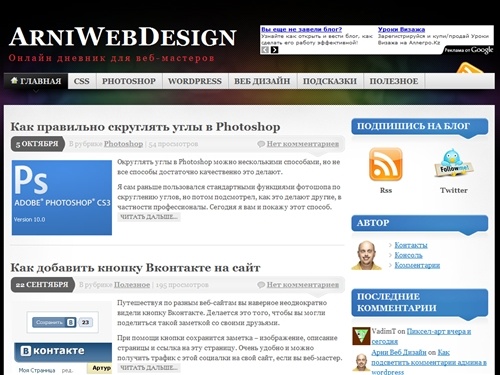500x375 pixels.
Task: Click ЧИТАТЬ ДАЛЬШЕ under Вконтакте post
Action: point(149,368)
